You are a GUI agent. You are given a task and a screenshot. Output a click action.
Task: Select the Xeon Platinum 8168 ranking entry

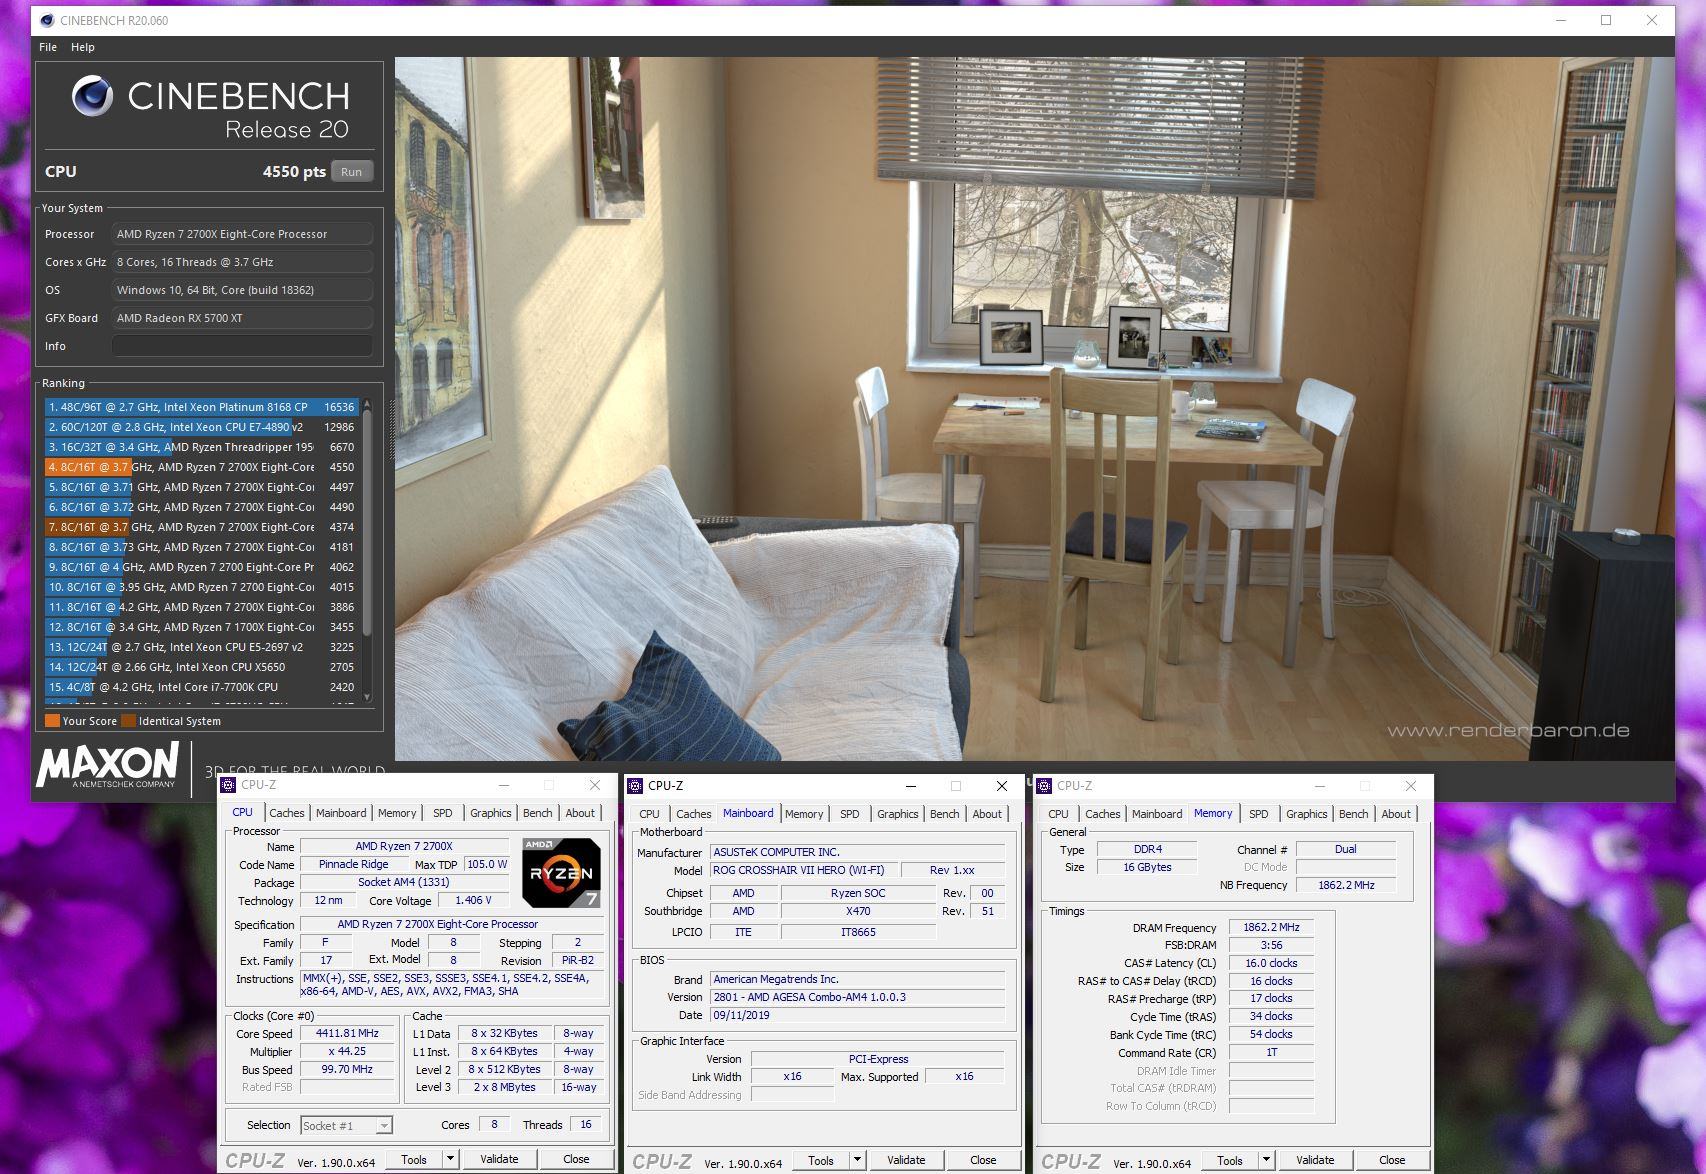[201, 407]
